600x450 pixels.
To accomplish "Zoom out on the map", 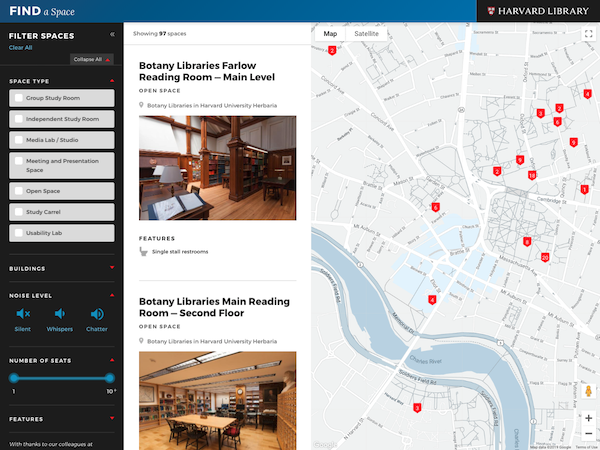I will point(588,436).
